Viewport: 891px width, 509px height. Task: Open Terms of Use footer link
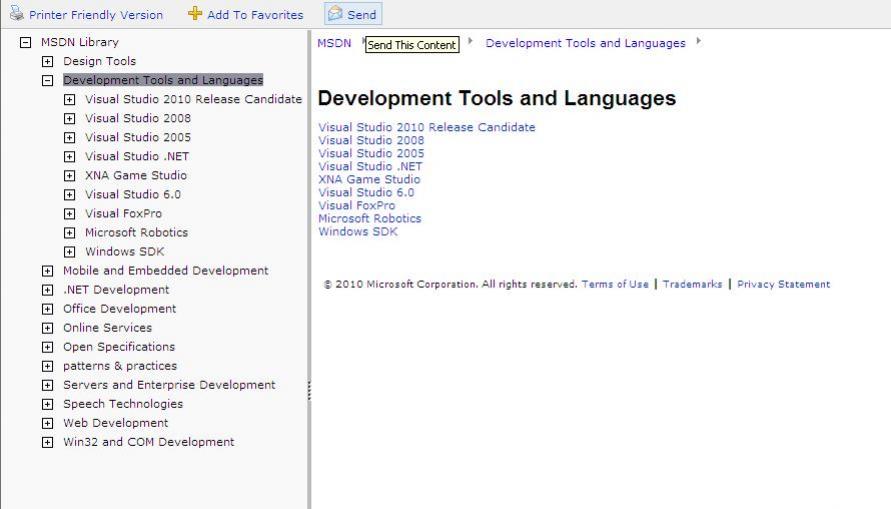click(x=615, y=284)
